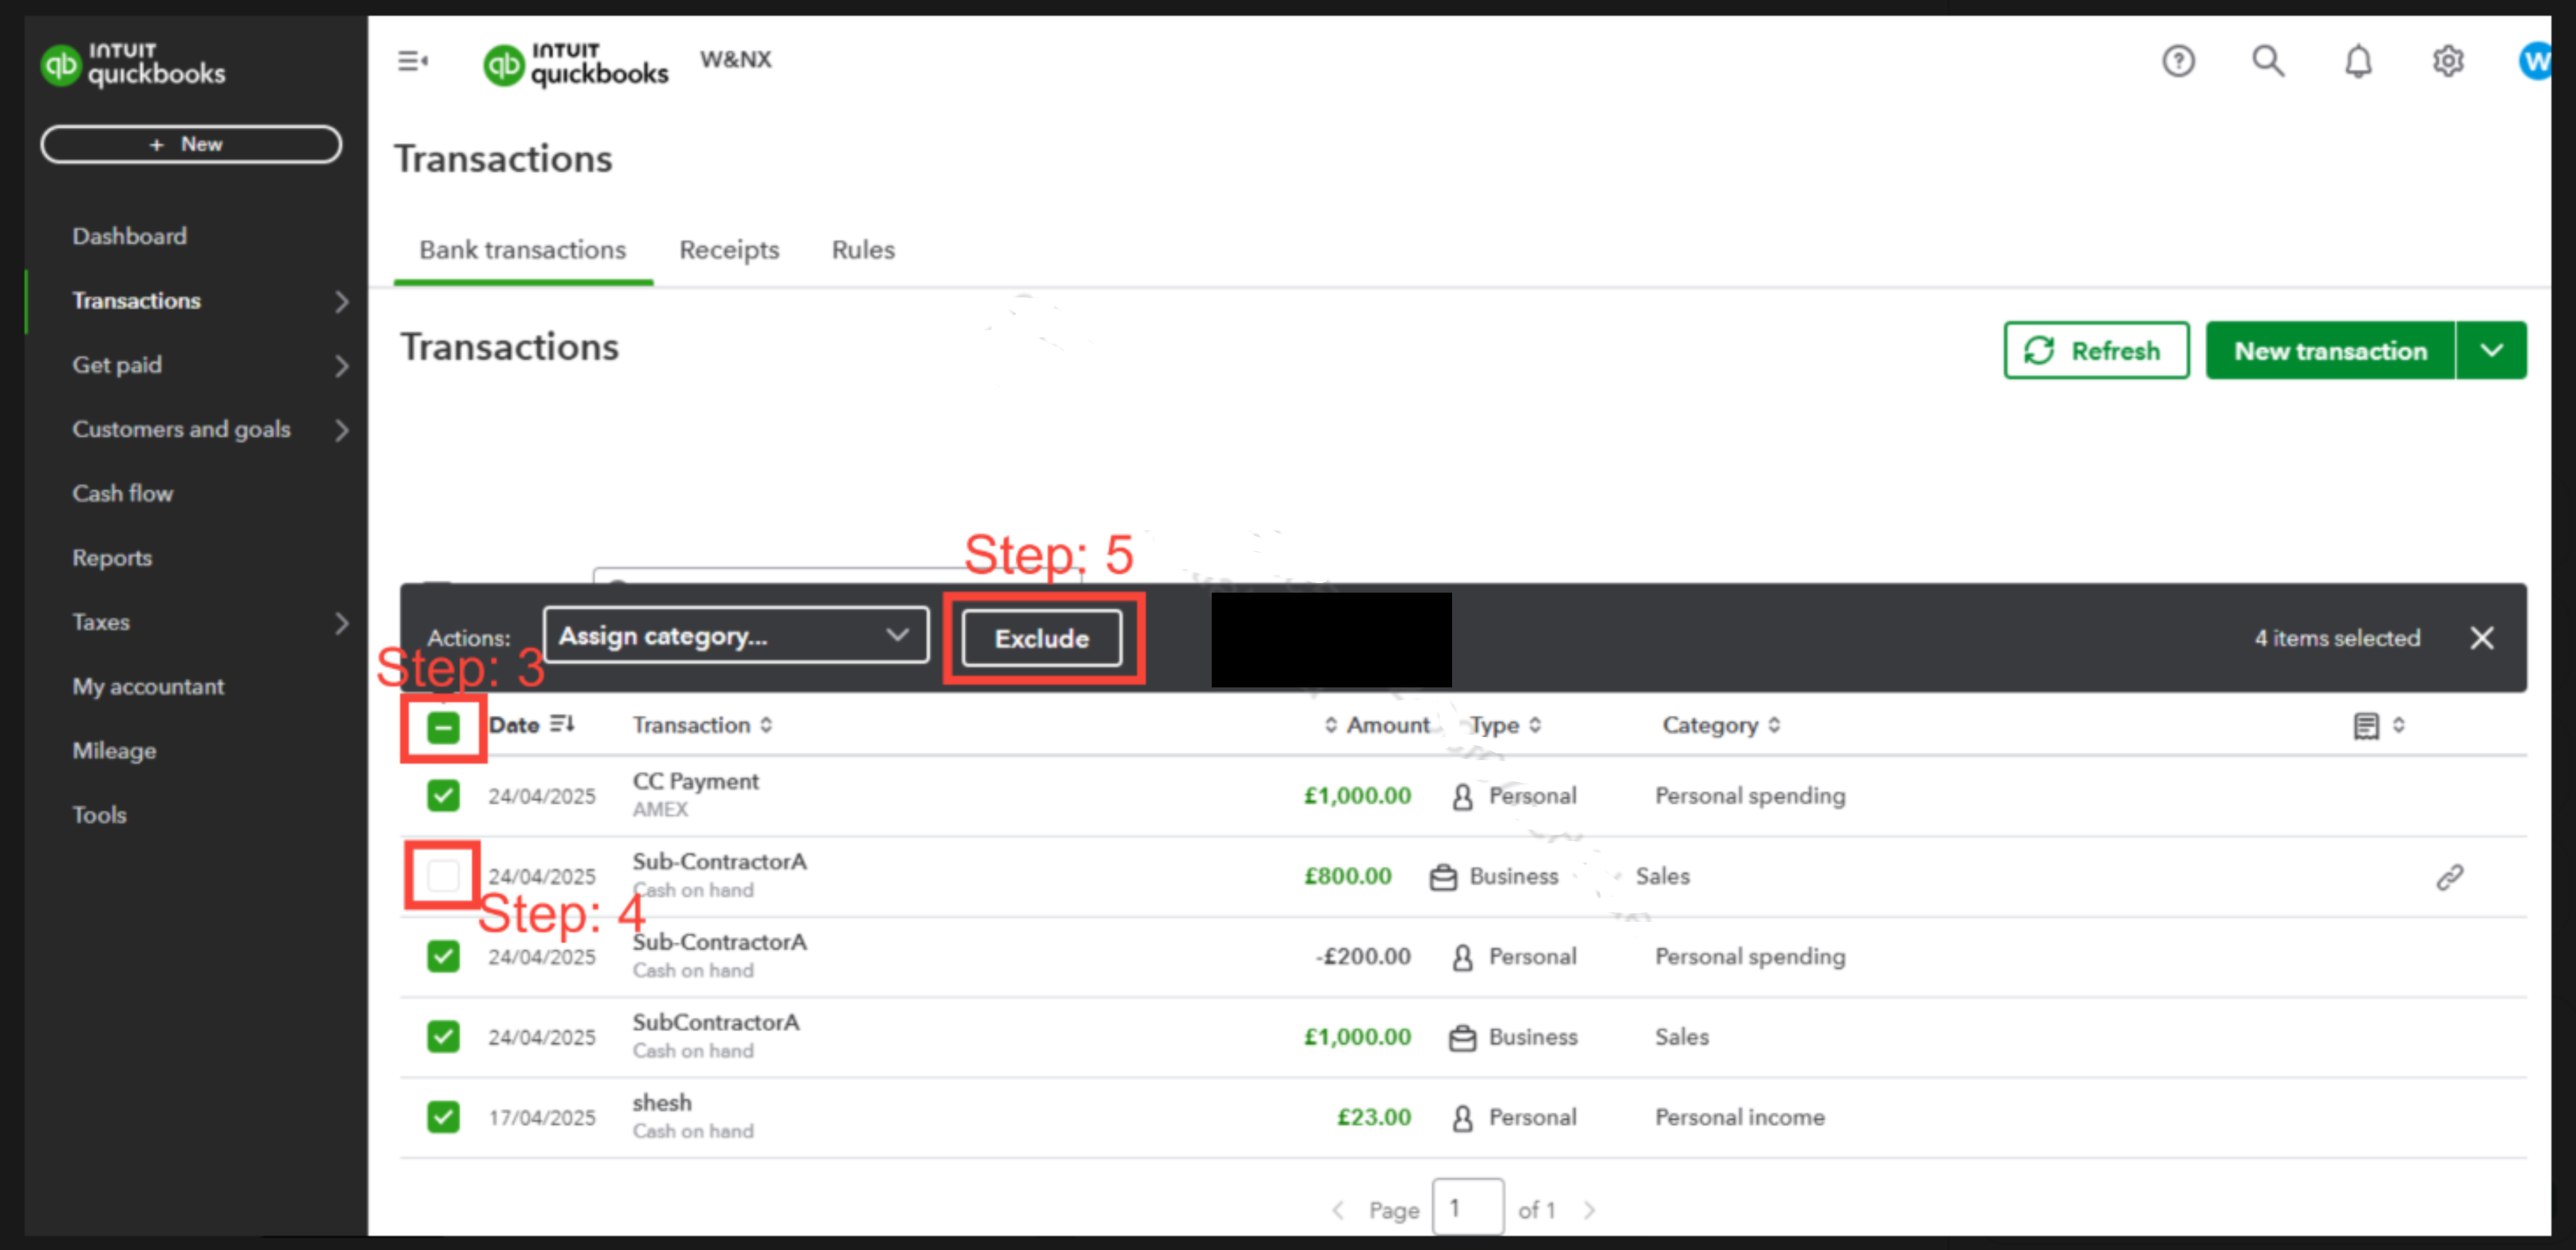Switch to the Receipts tab
The image size is (2576, 1250).
pos(728,250)
